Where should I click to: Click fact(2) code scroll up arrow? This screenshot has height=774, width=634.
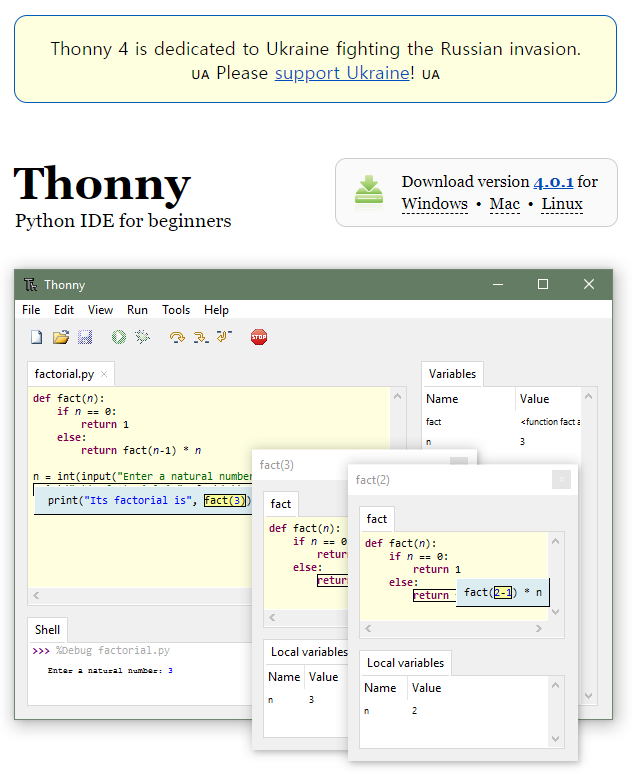(x=555, y=542)
